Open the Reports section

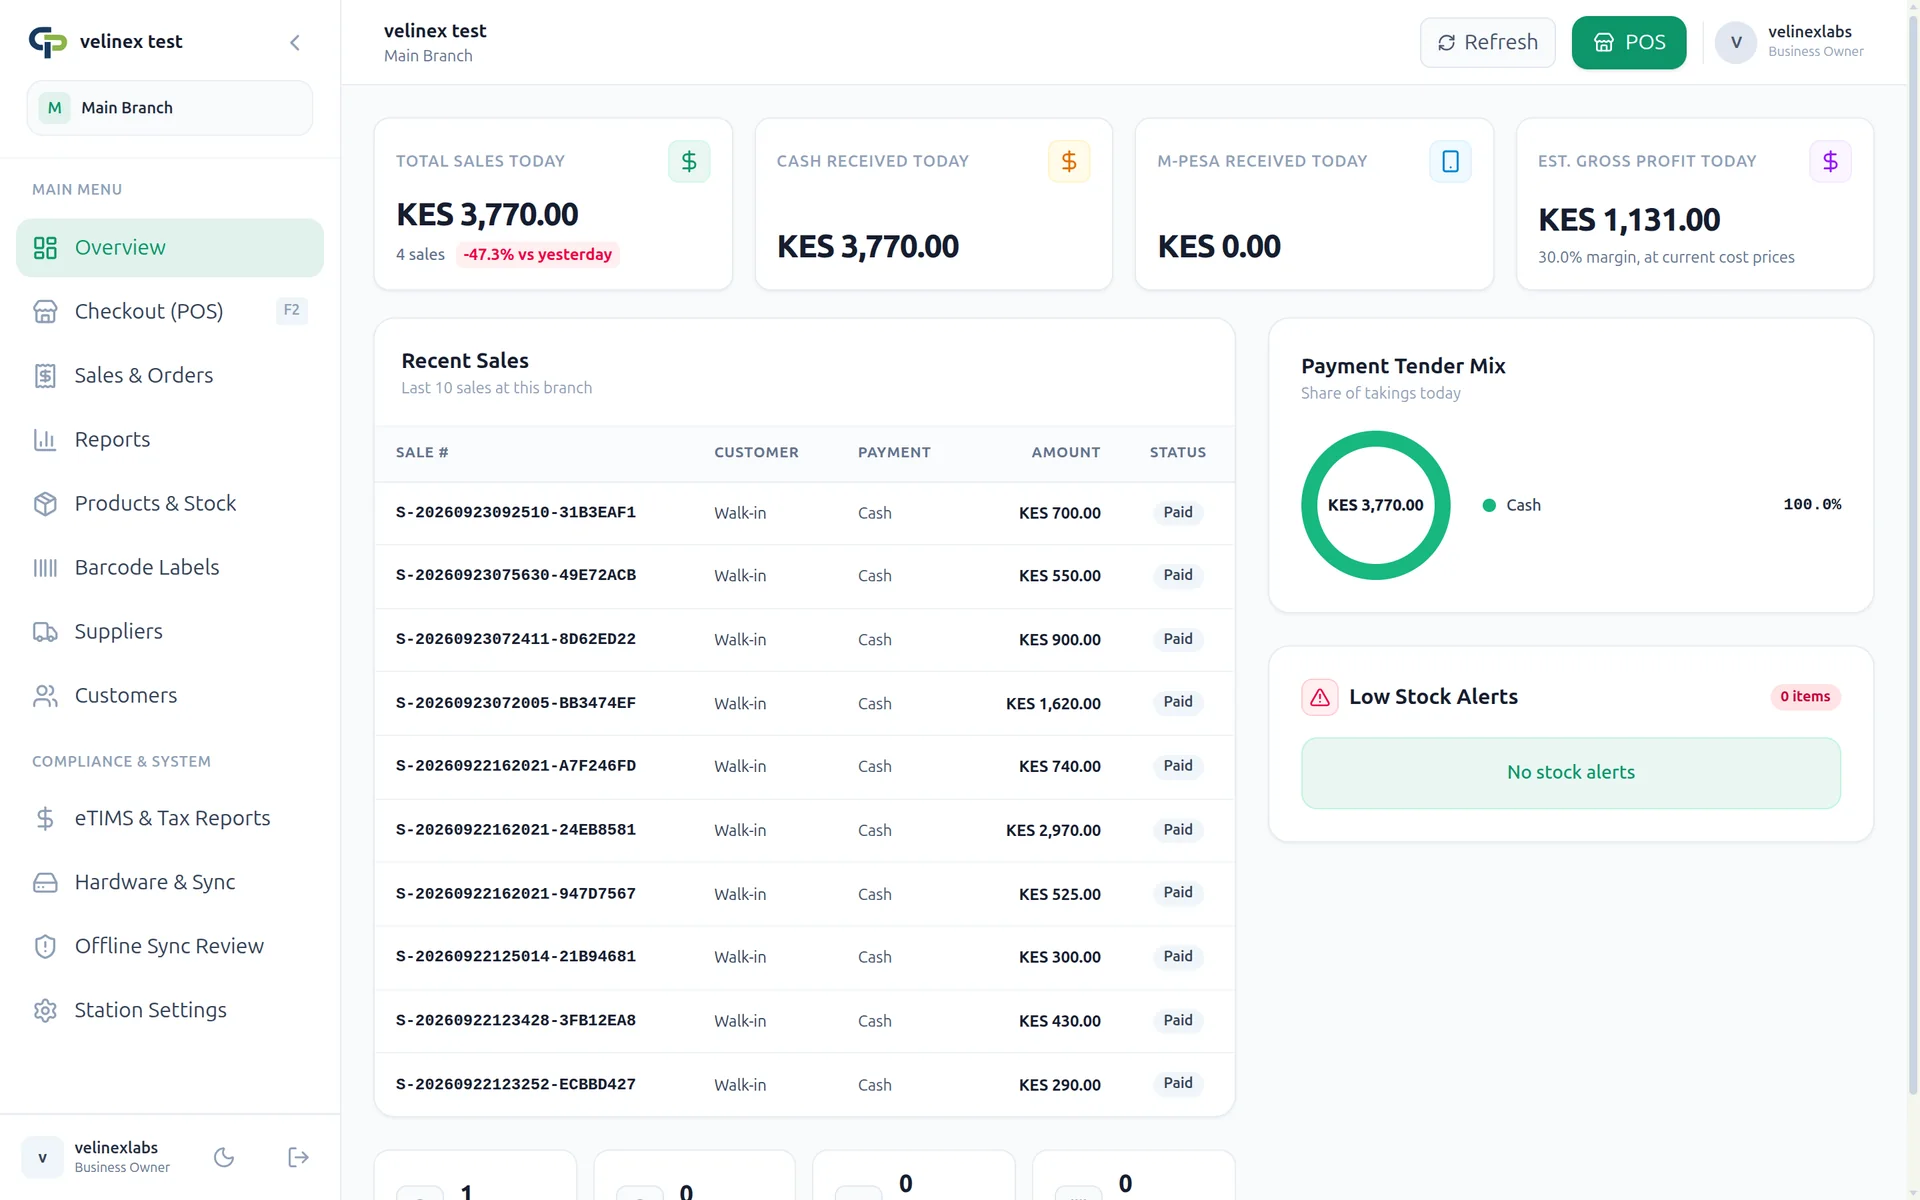[170, 440]
